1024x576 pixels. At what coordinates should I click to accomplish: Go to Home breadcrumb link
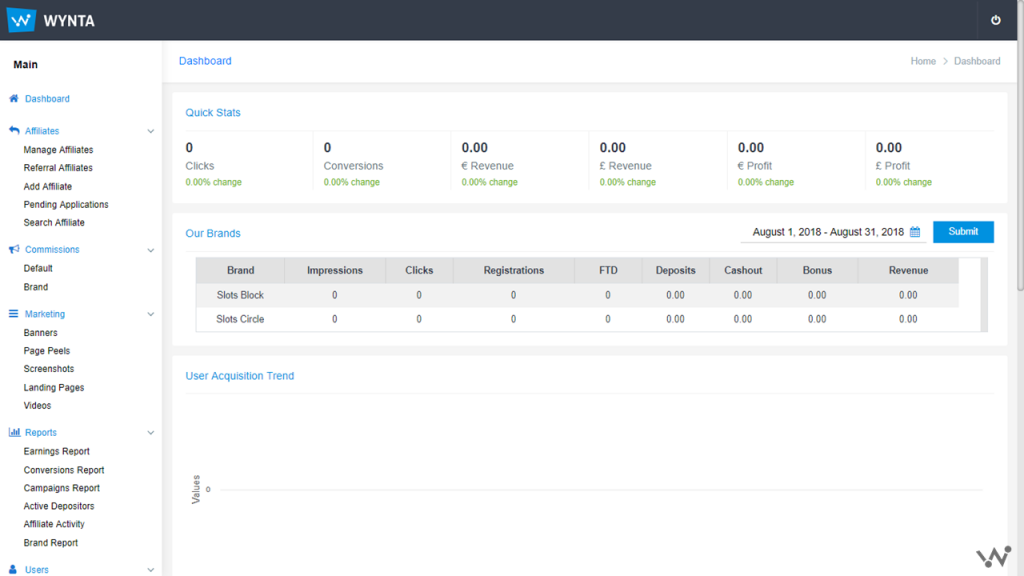923,61
